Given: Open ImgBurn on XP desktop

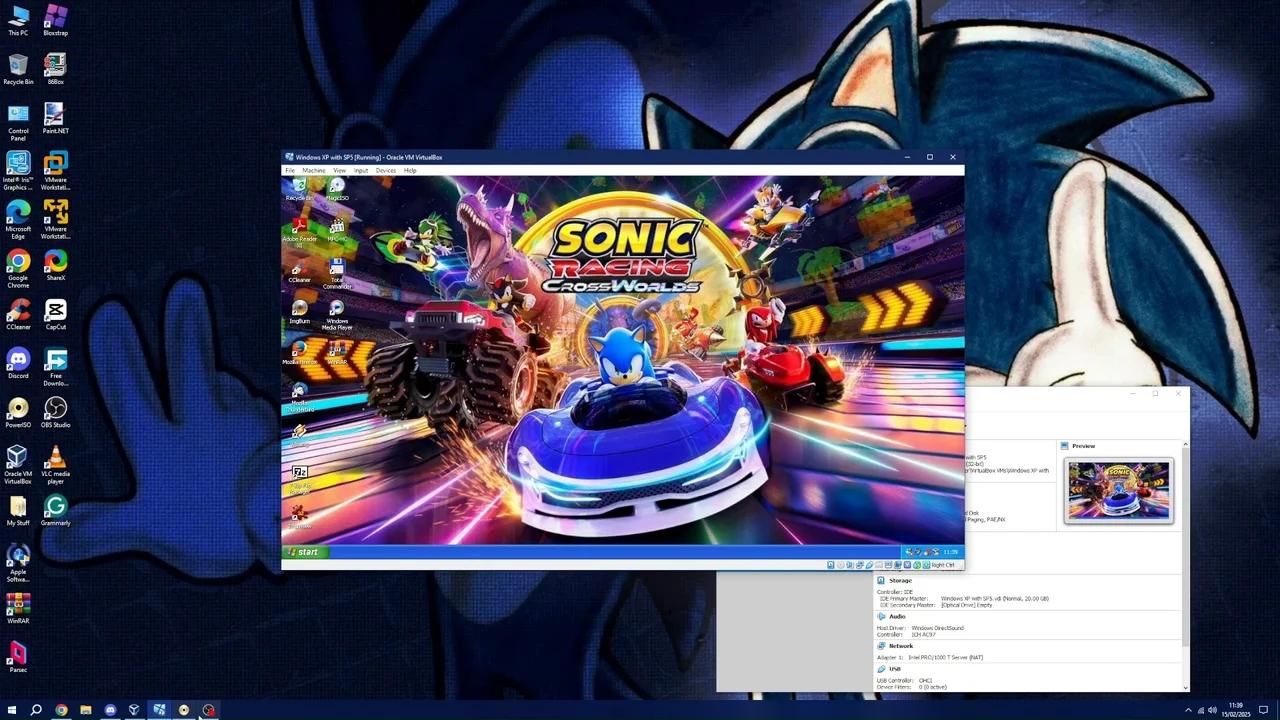Looking at the screenshot, I should click(x=299, y=313).
